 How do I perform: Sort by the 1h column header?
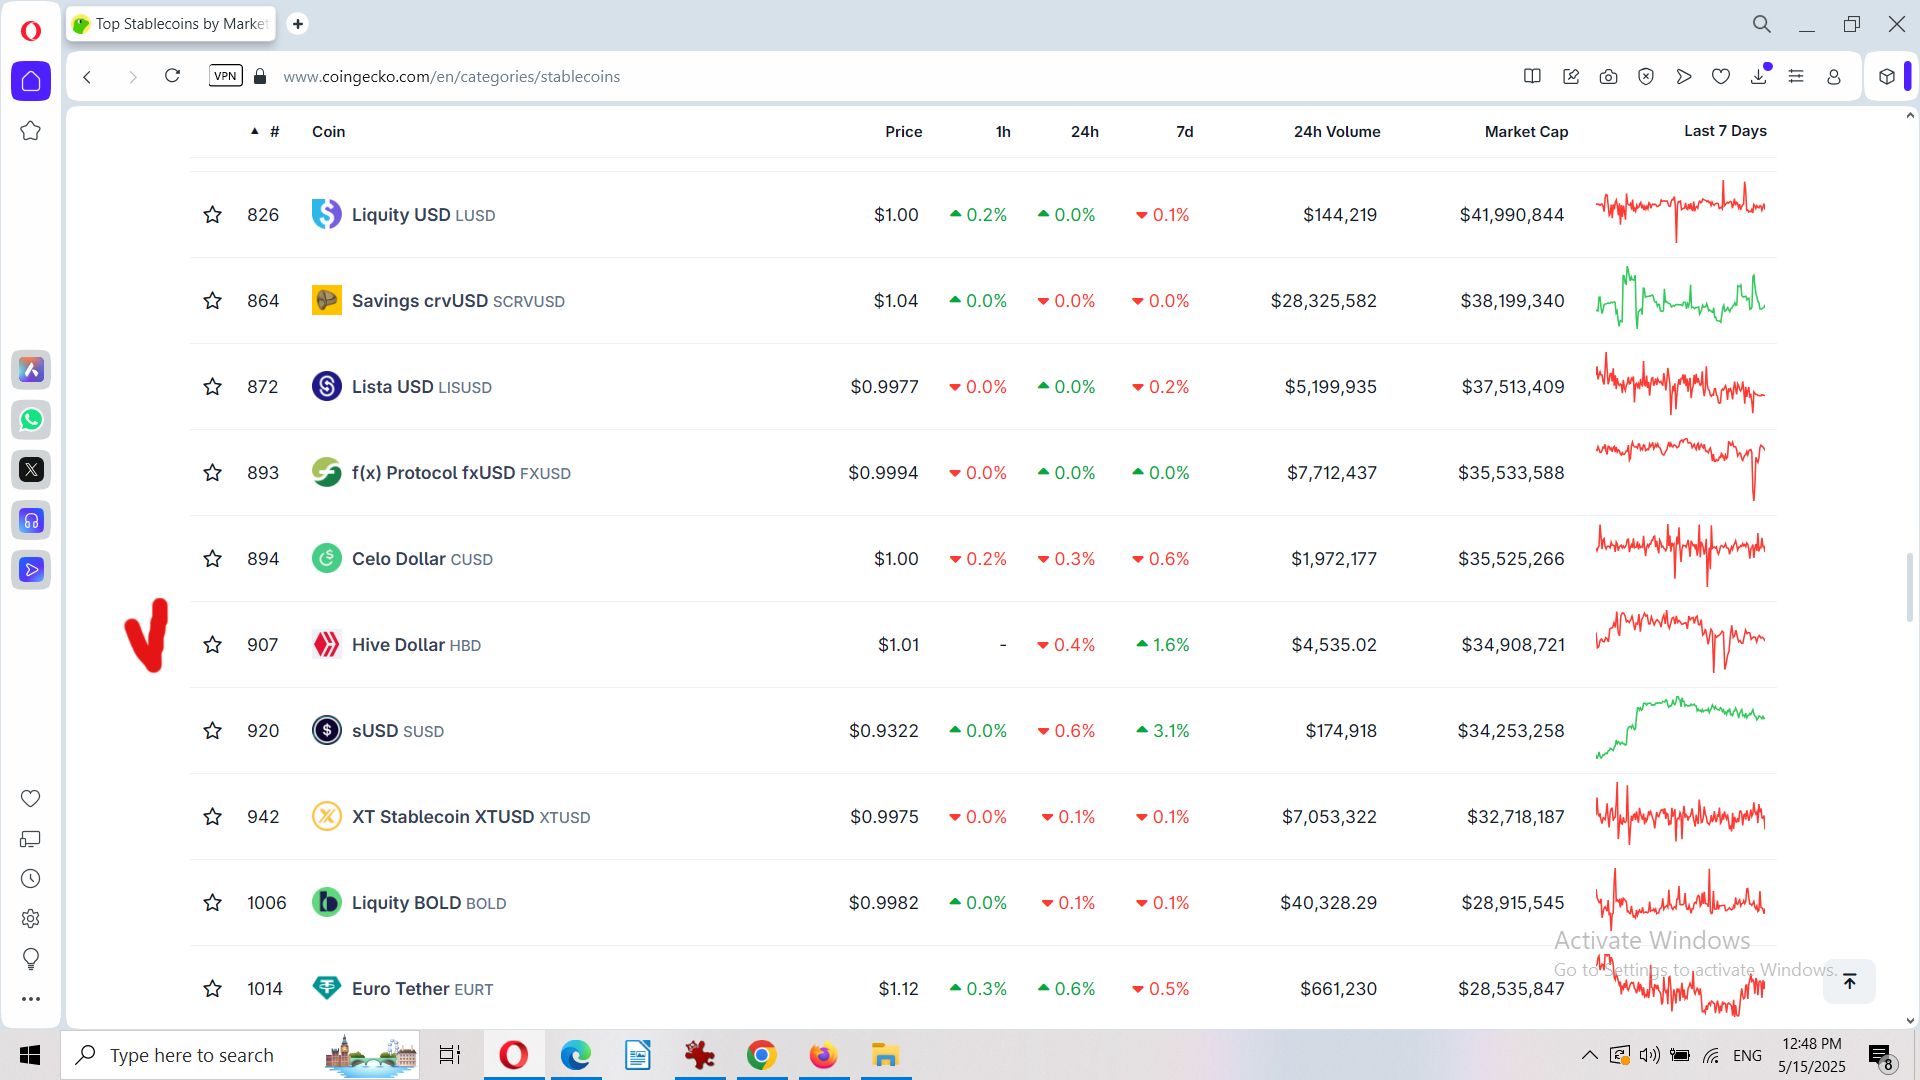1003,132
